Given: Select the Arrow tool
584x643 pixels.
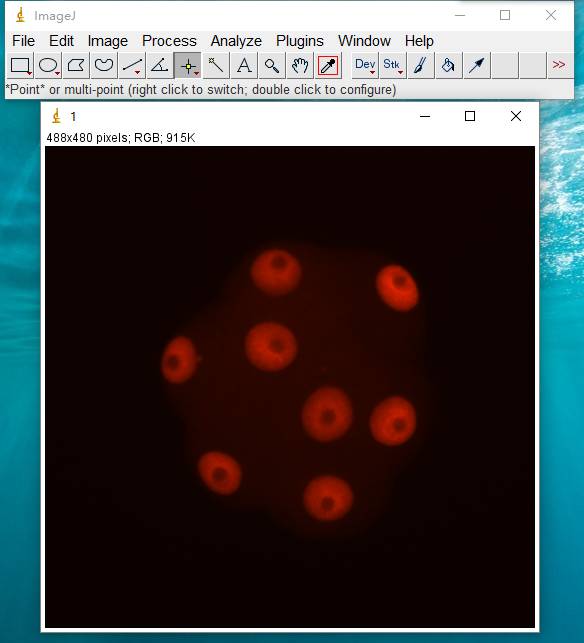Looking at the screenshot, I should [x=477, y=65].
